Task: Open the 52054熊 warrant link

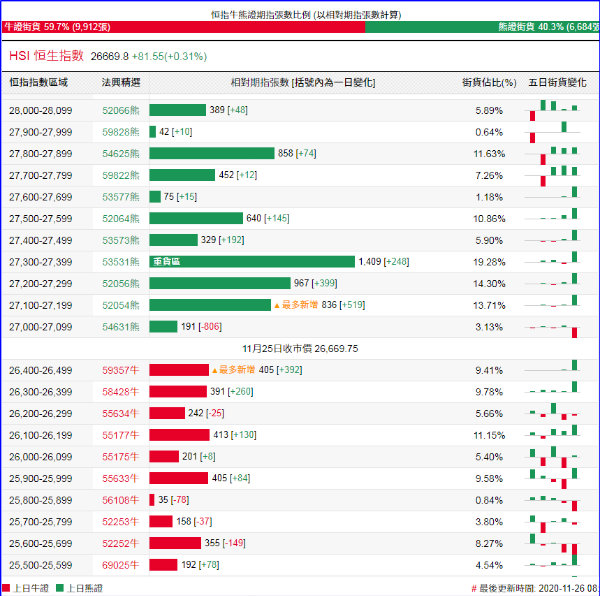Action: 121,306
